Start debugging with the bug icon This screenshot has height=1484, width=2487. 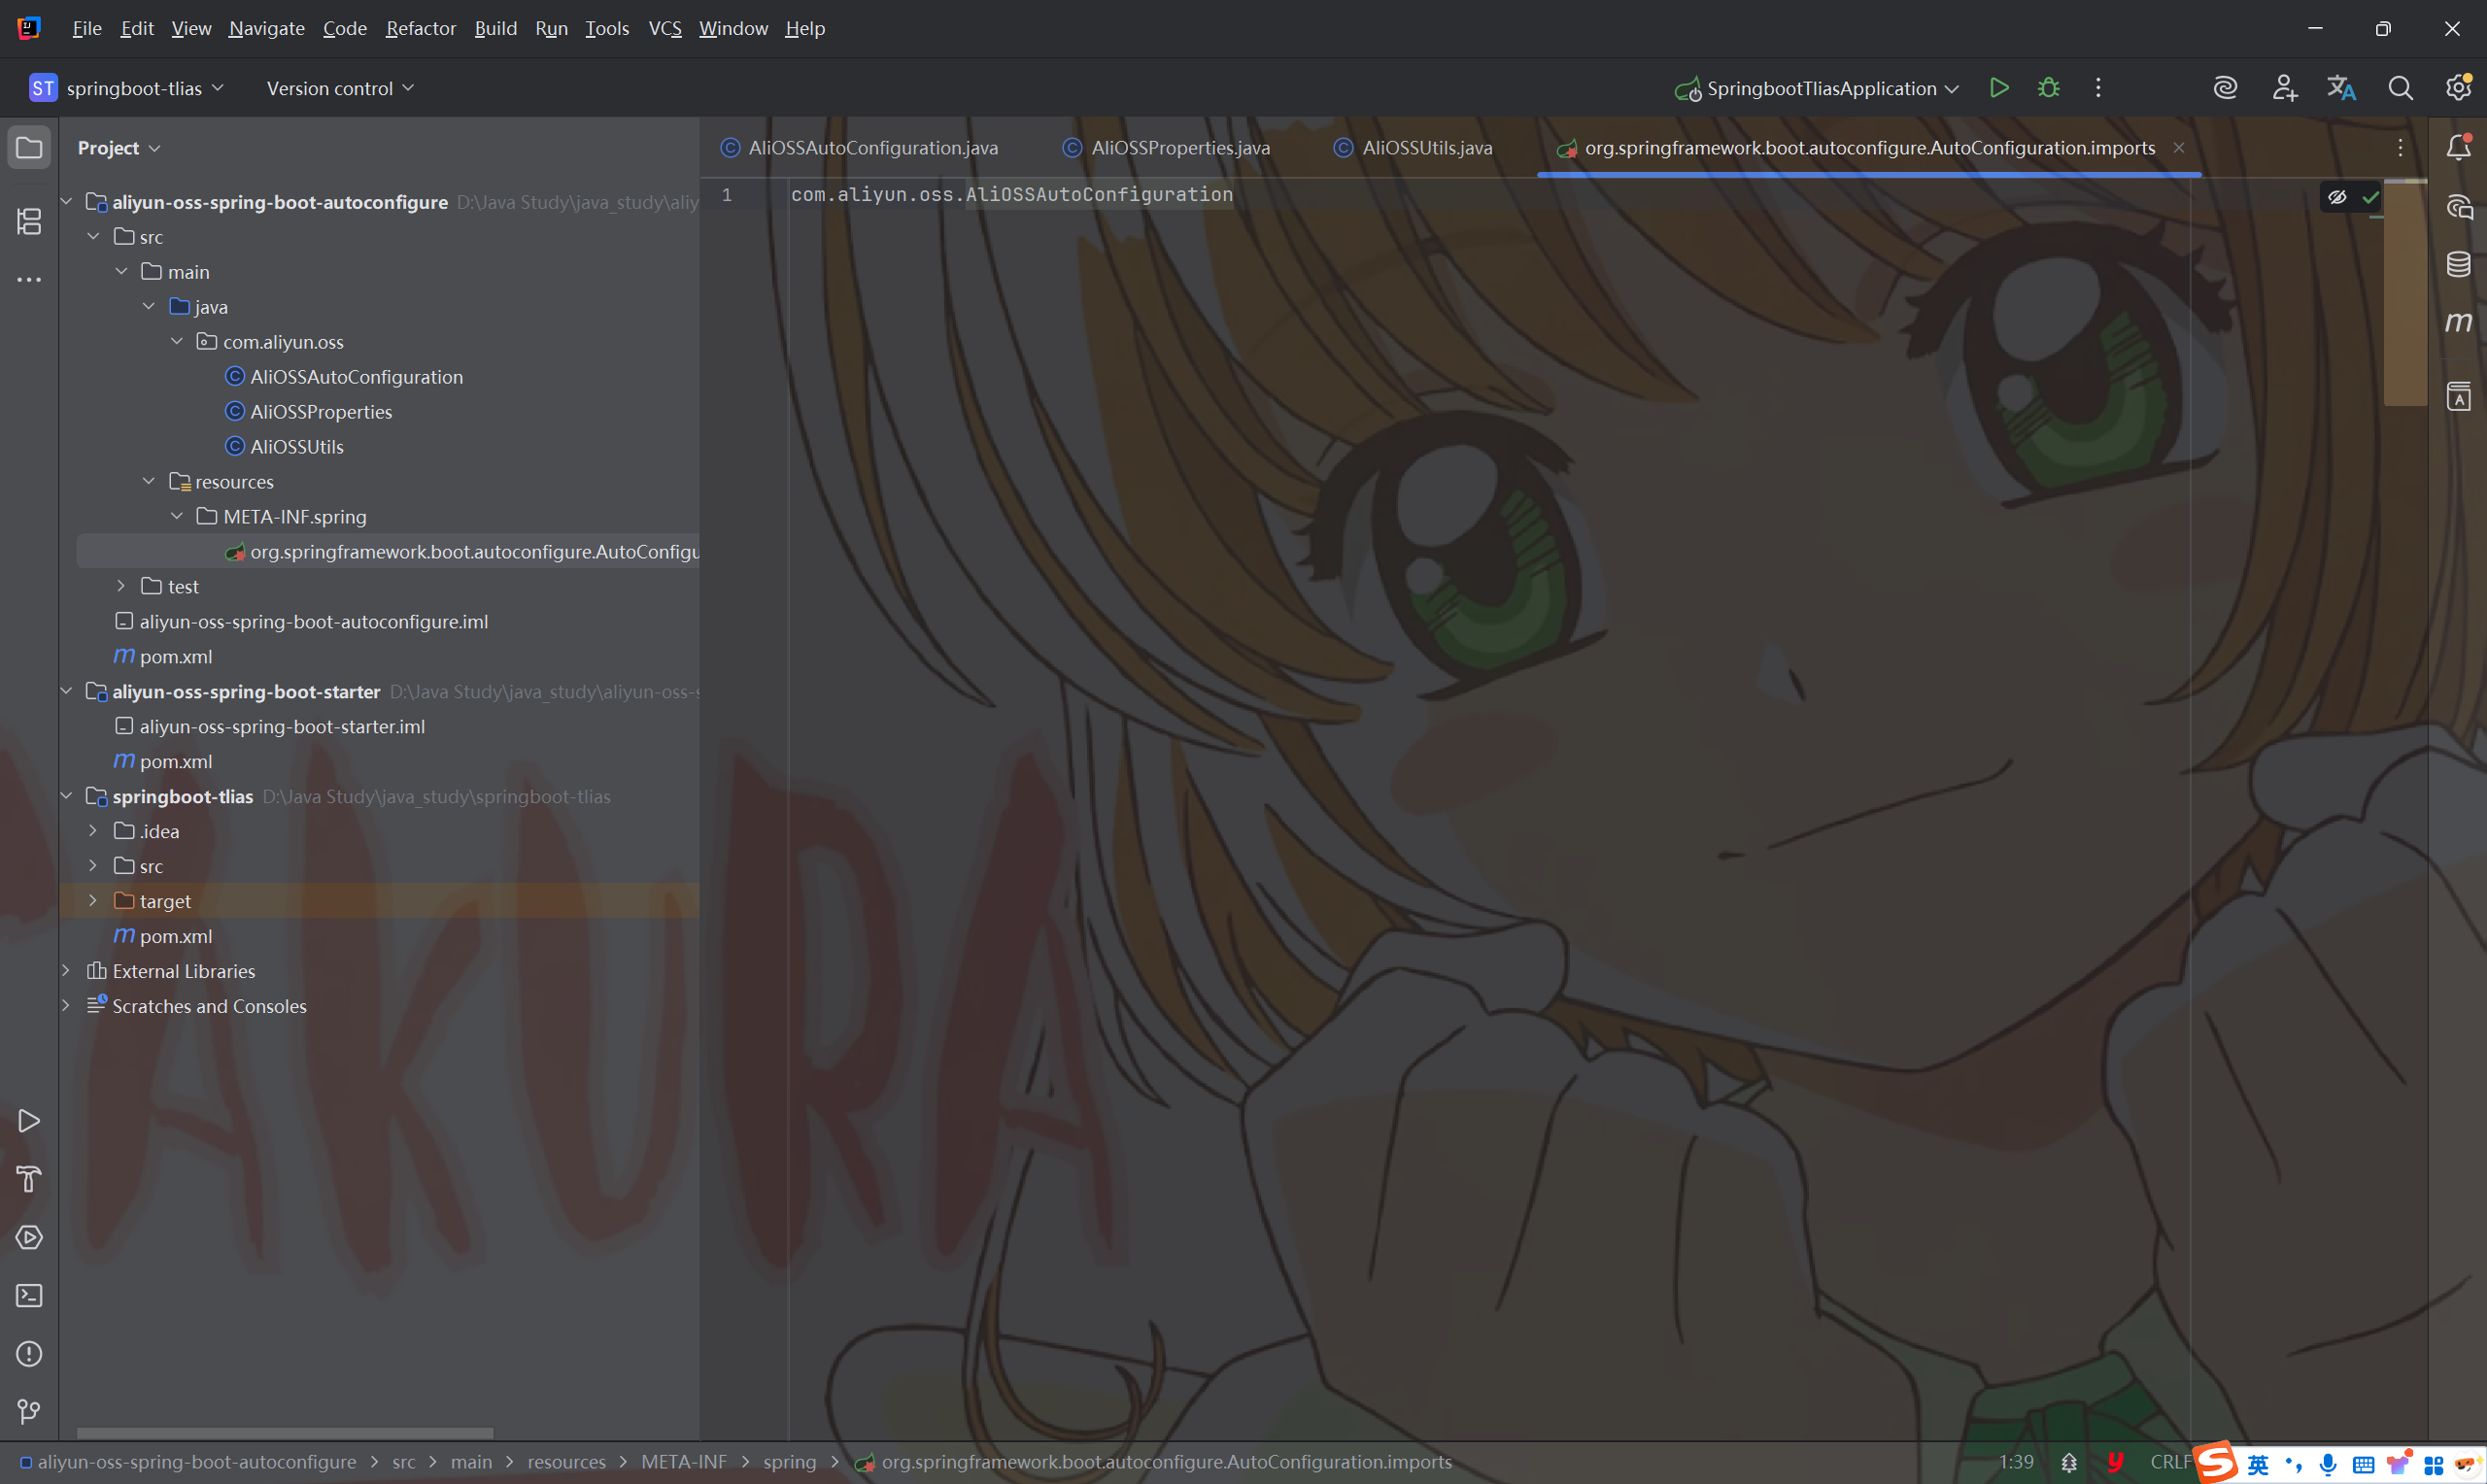[x=2048, y=88]
